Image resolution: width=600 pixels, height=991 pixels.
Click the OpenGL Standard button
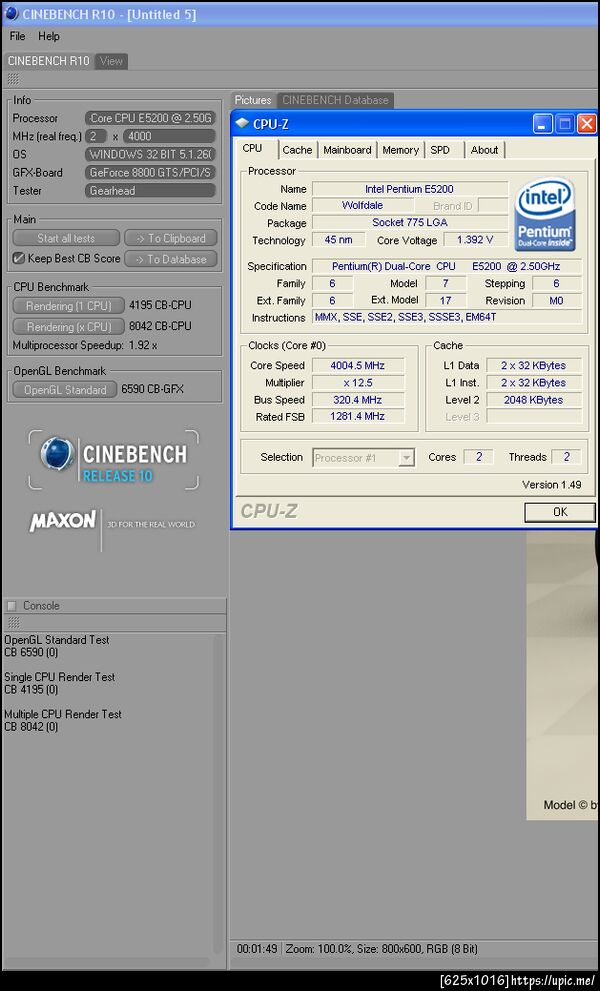pyautogui.click(x=64, y=390)
